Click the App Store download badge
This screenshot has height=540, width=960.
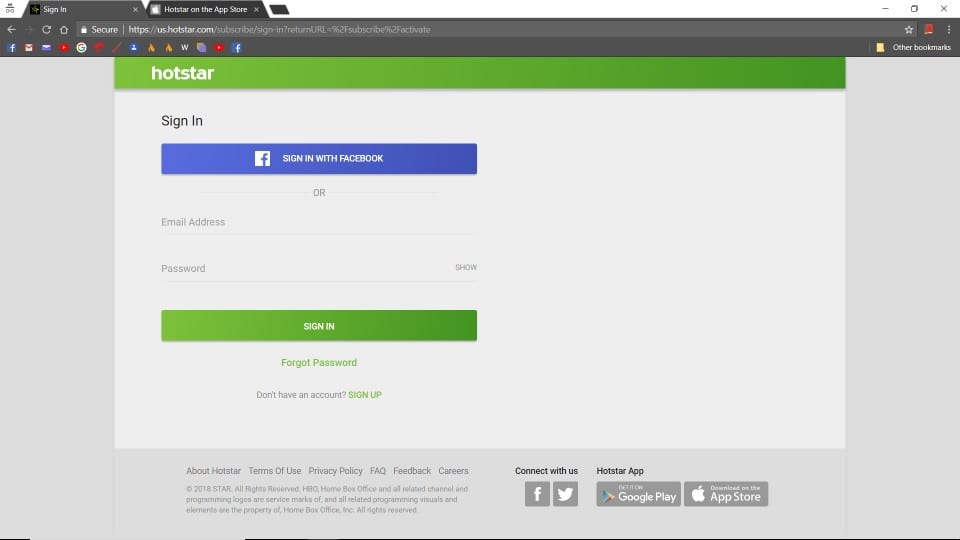click(x=726, y=494)
